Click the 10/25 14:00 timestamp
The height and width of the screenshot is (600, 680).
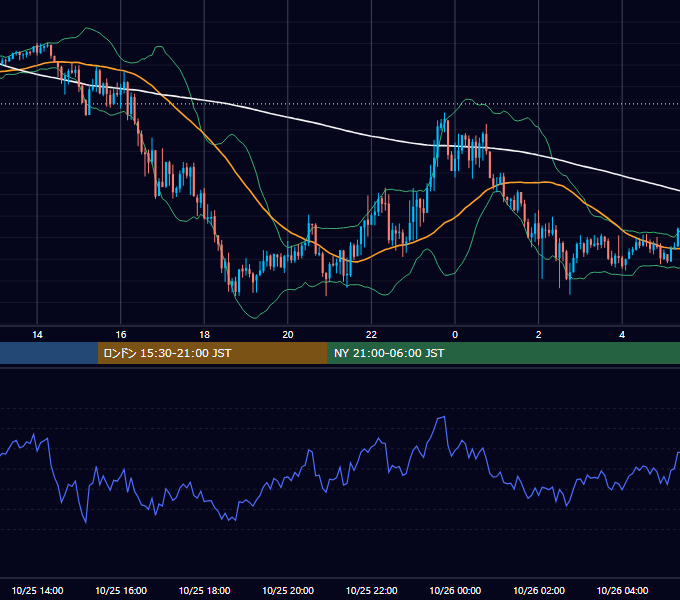[37, 590]
